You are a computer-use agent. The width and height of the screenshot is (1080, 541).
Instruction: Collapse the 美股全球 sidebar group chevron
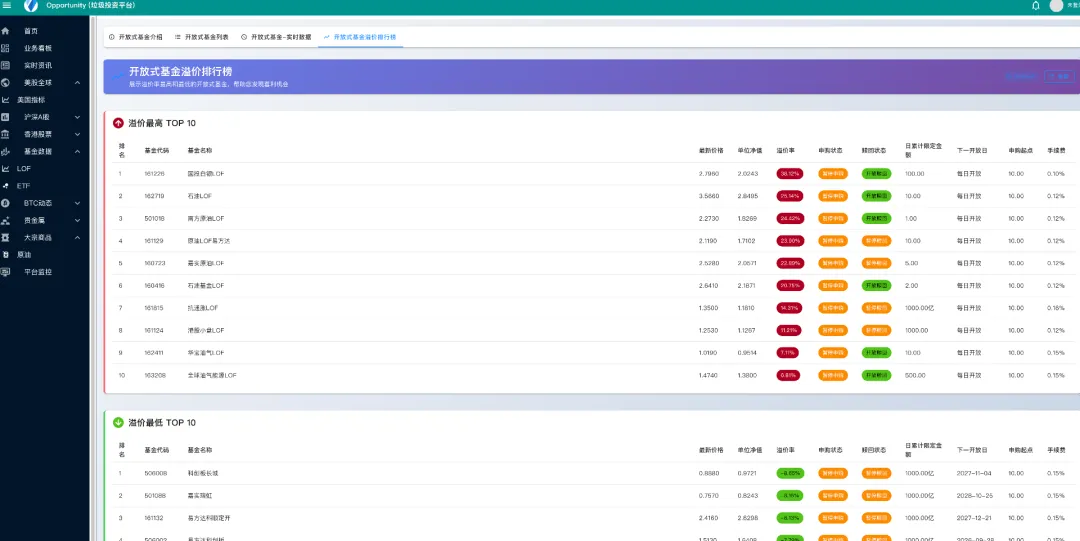[77, 83]
